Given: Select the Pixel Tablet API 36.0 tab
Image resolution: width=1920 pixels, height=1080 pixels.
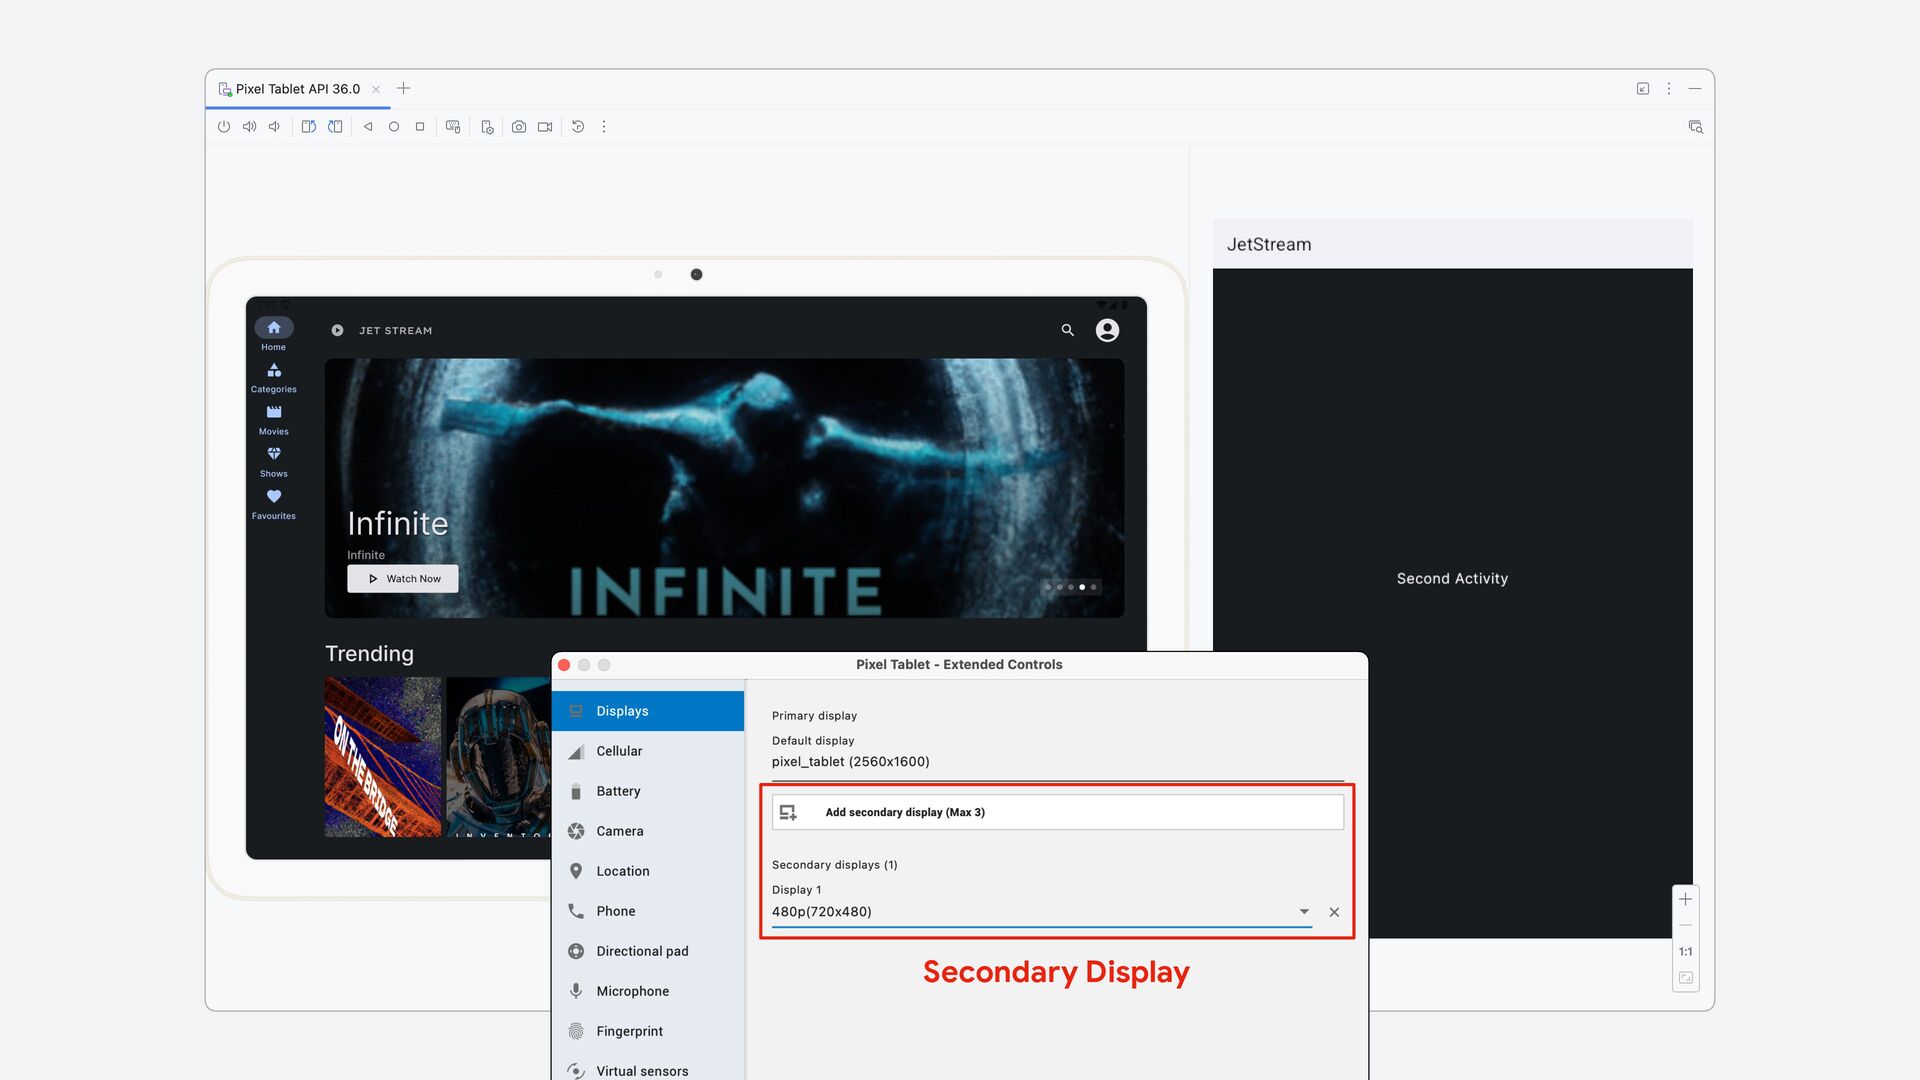Looking at the screenshot, I should click(298, 89).
